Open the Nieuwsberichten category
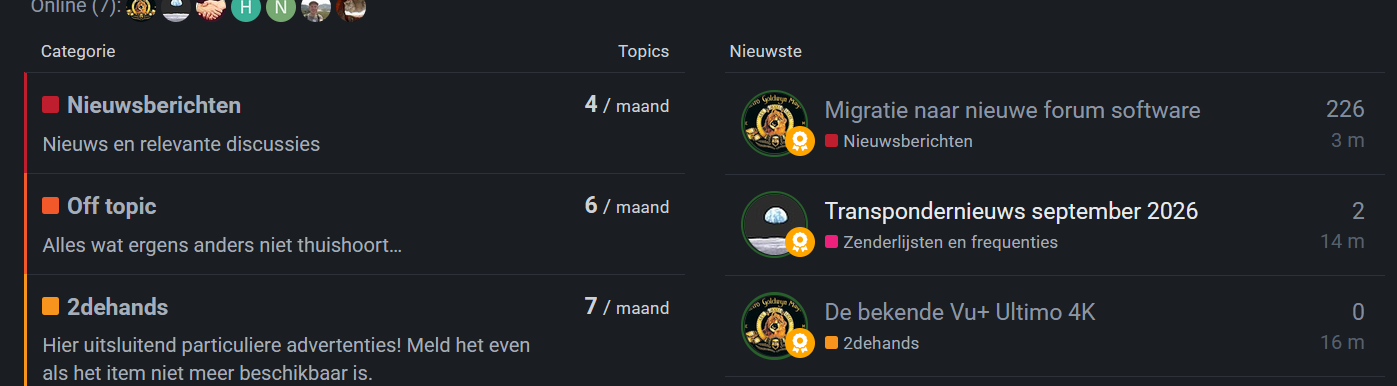 154,105
